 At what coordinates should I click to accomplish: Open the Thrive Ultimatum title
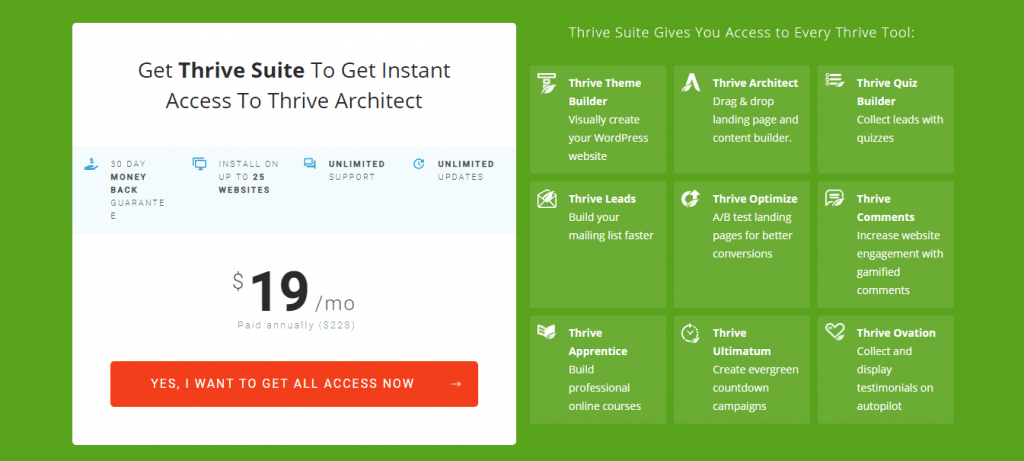741,342
